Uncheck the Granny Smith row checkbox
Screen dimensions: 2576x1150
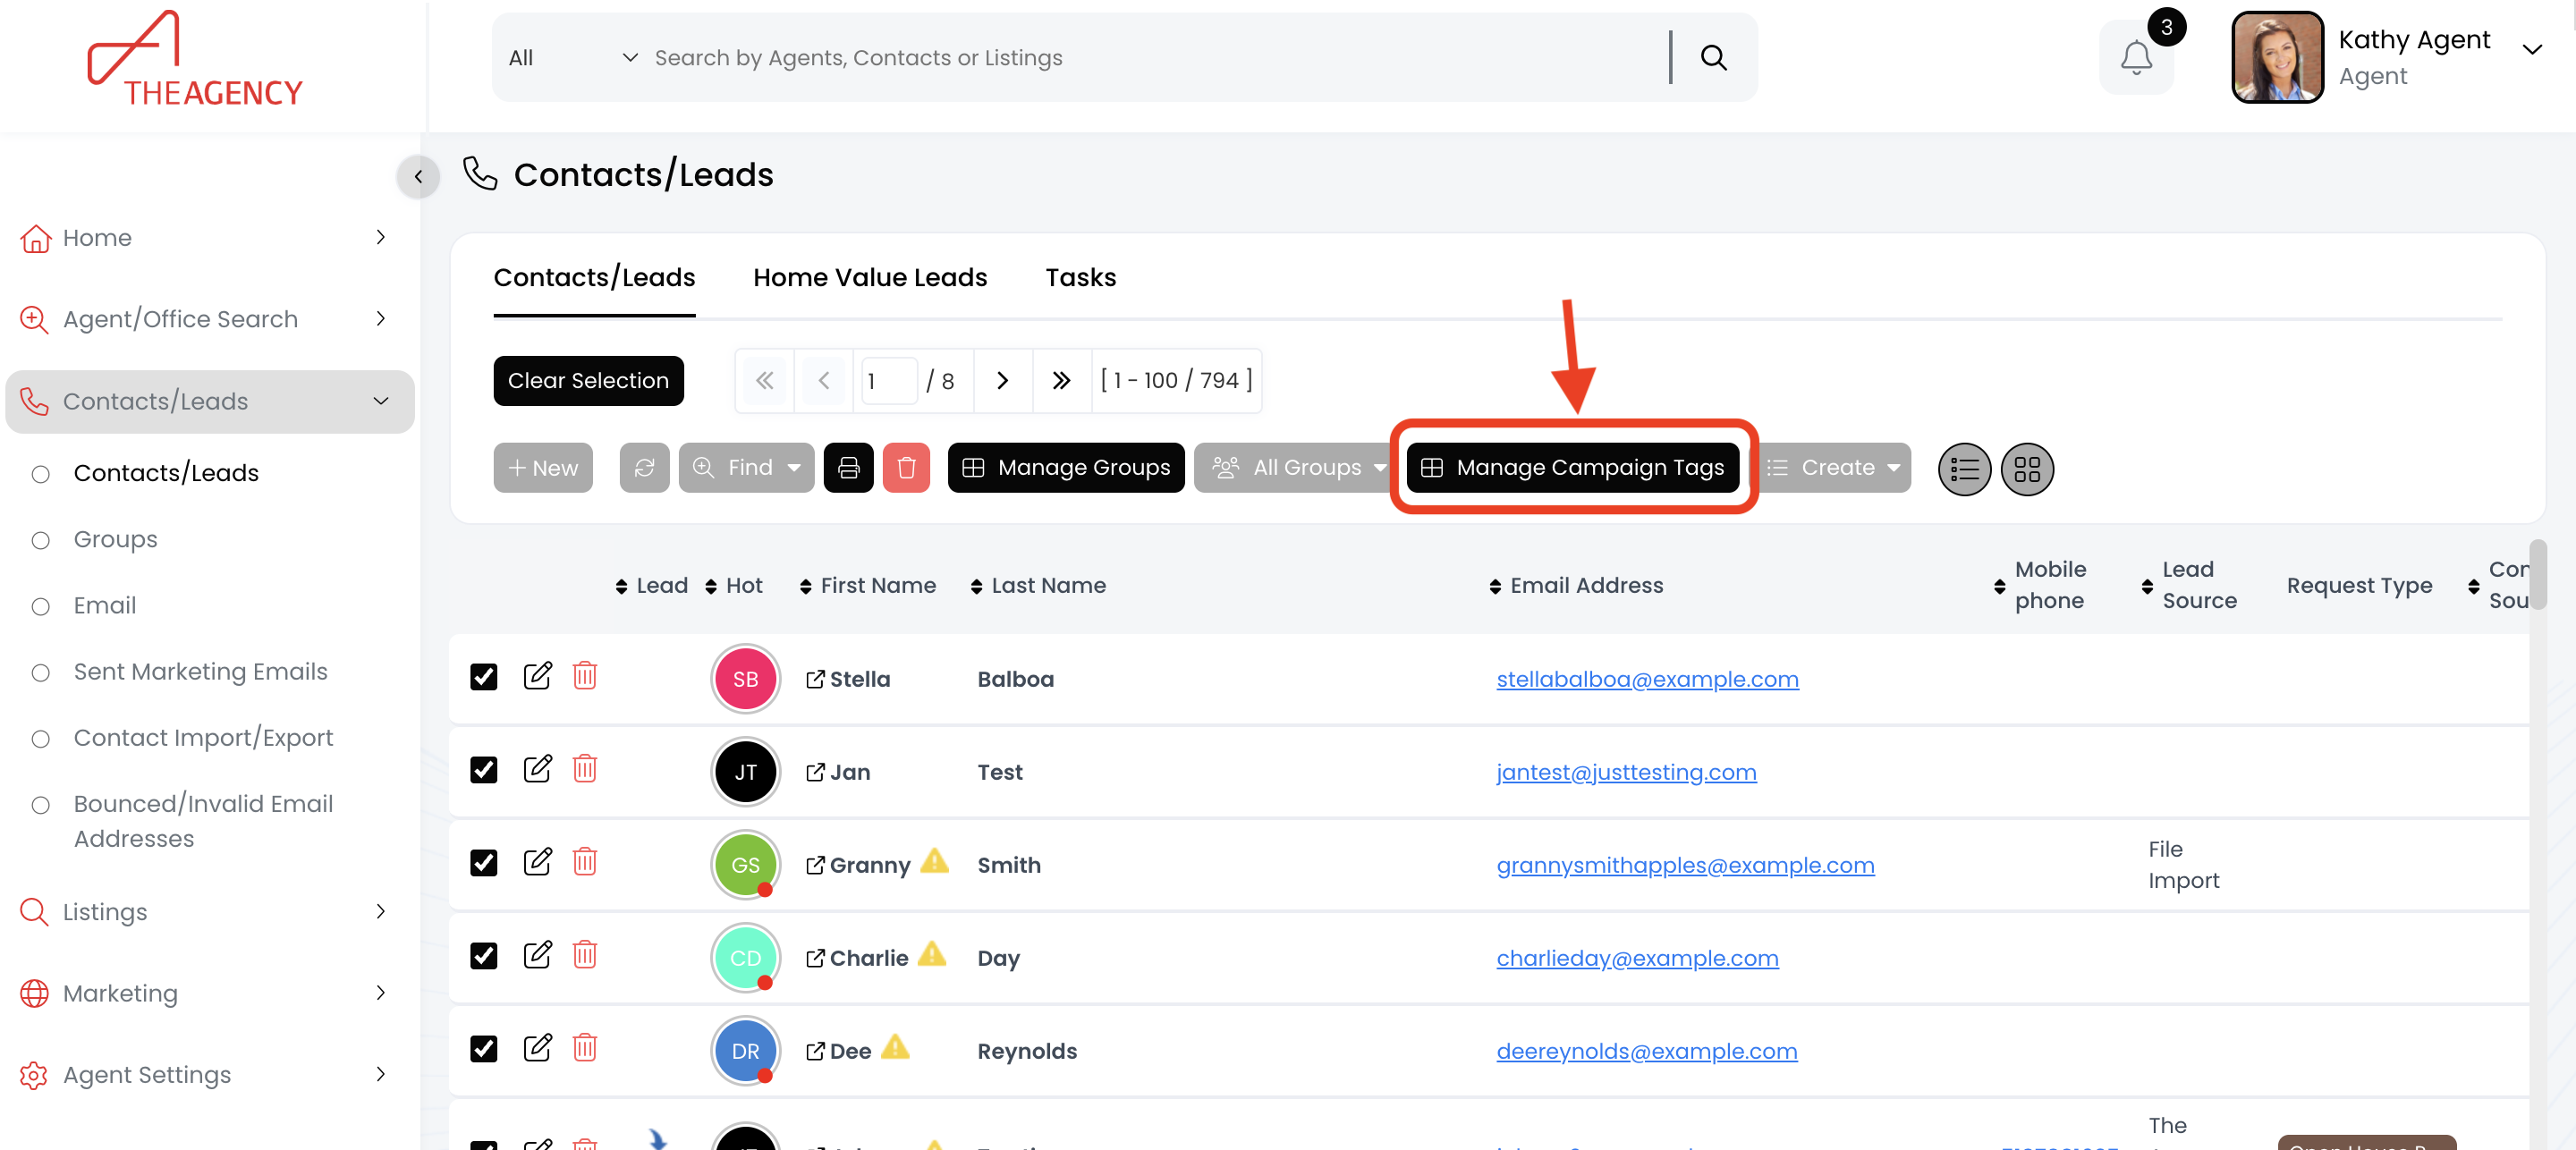[x=484, y=863]
